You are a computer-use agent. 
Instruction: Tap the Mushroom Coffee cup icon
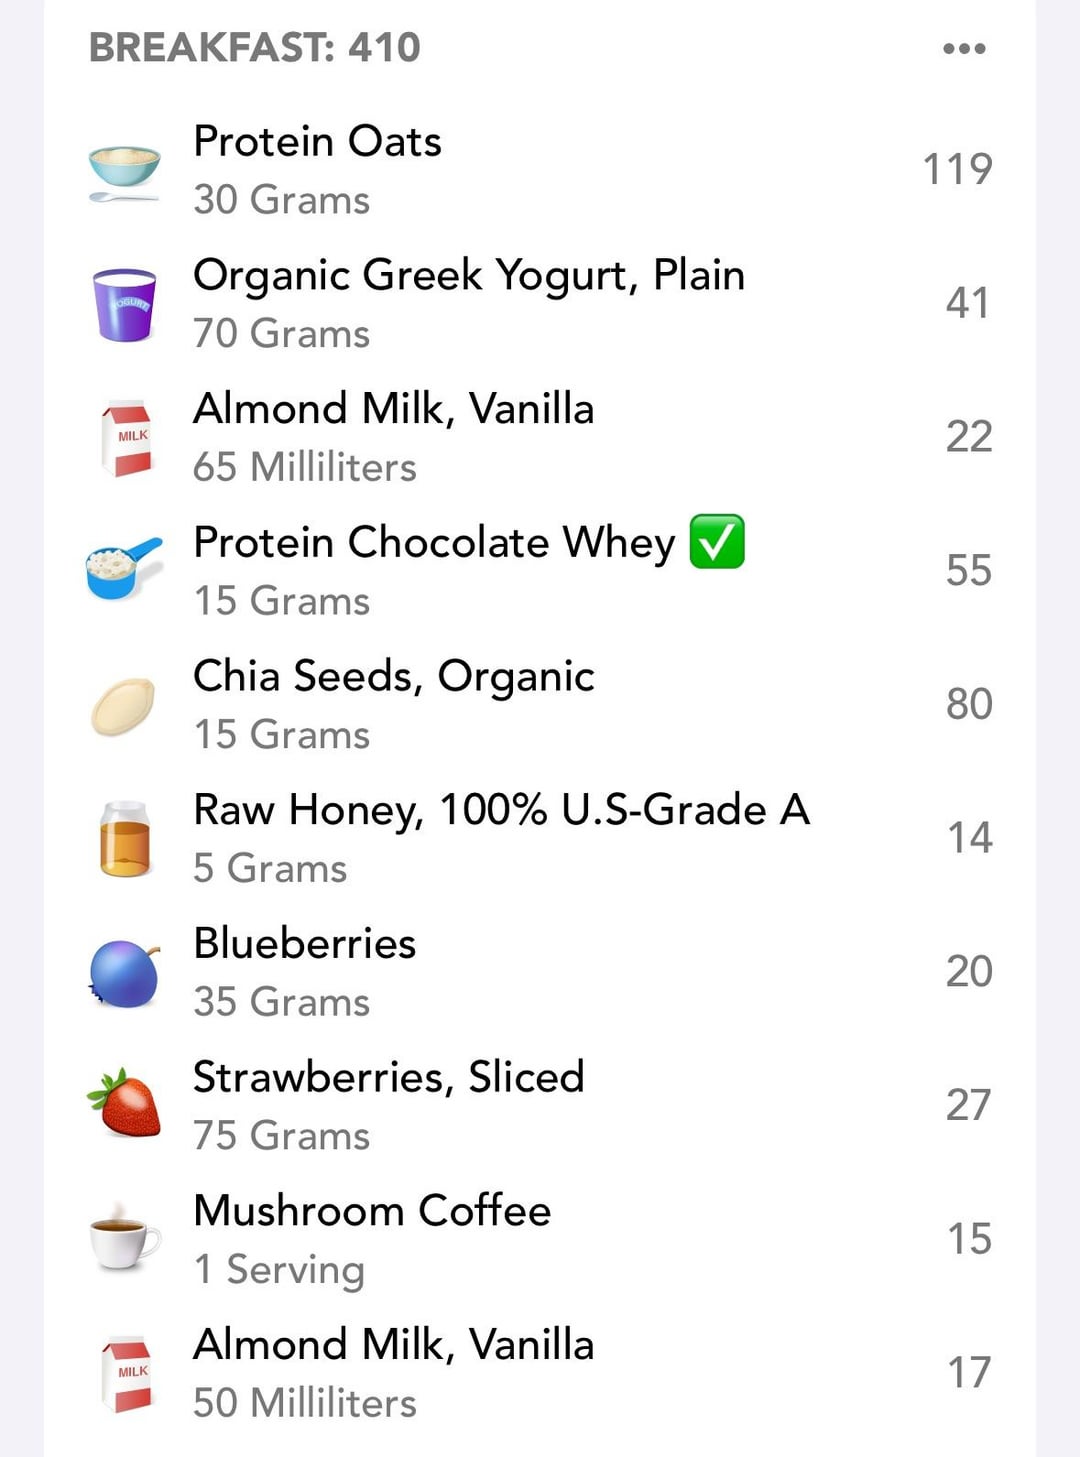click(x=124, y=1238)
